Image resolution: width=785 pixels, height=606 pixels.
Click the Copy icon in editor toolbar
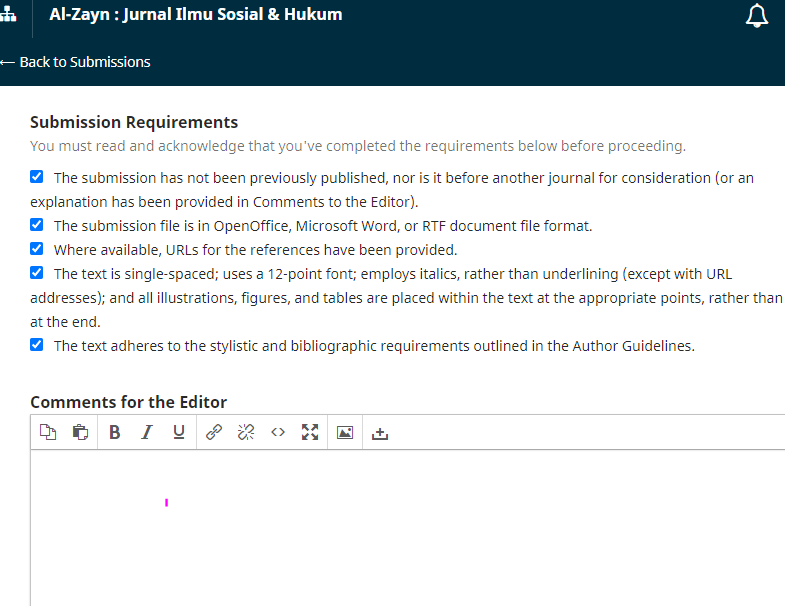(x=48, y=432)
